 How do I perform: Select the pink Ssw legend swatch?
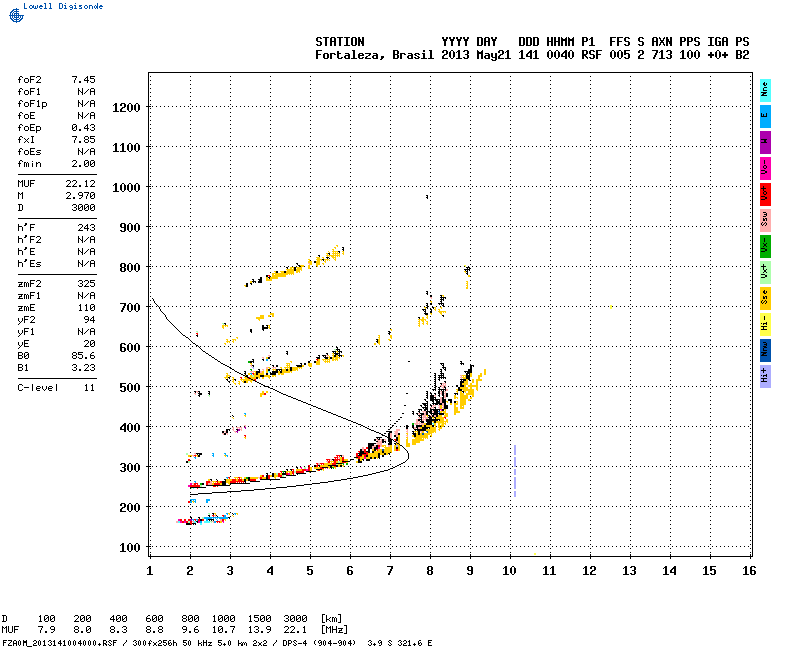click(x=765, y=220)
